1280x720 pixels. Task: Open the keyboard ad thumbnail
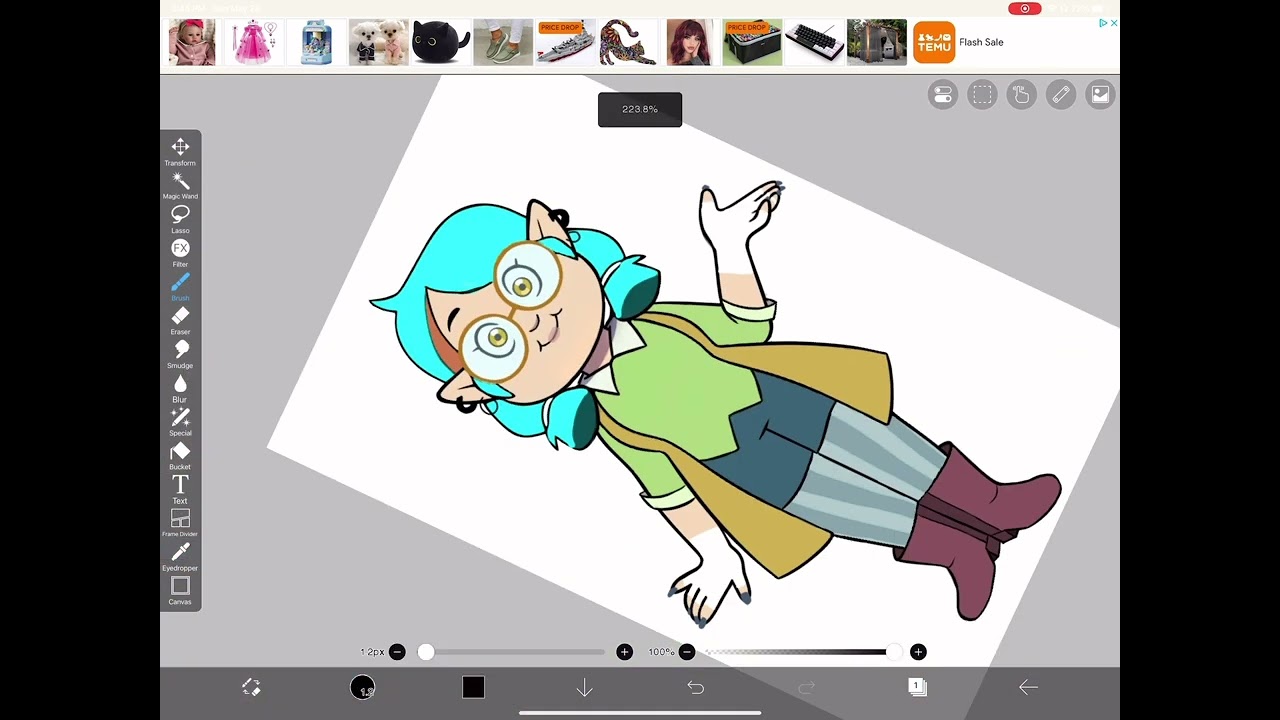coord(815,43)
